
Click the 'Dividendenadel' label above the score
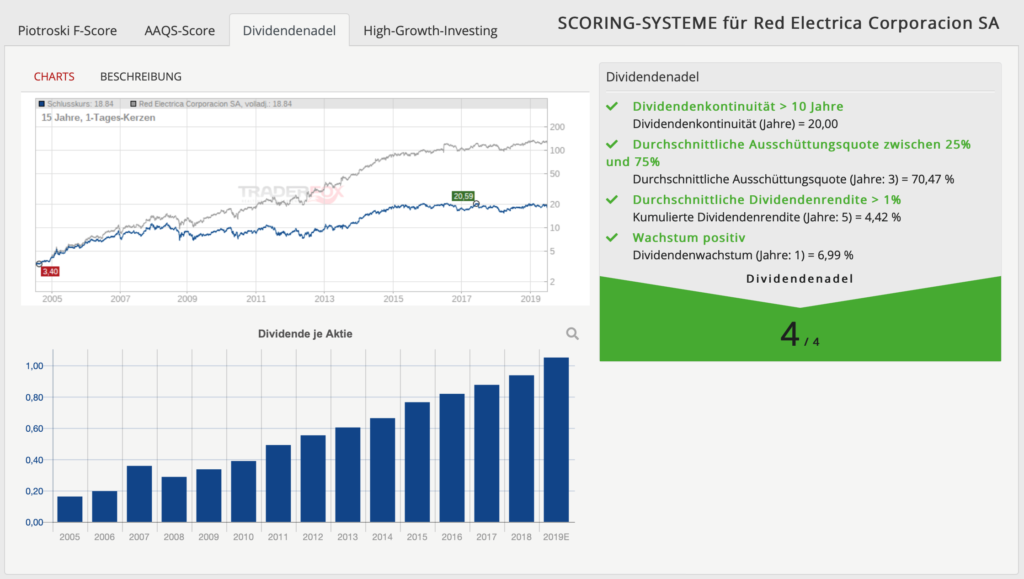click(800, 279)
